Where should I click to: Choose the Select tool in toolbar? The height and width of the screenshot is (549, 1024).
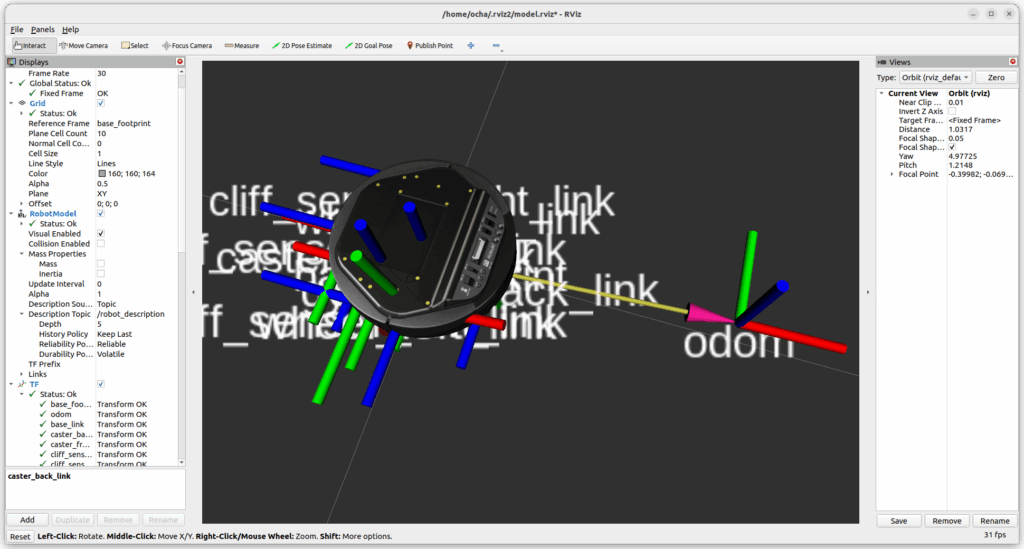(135, 45)
